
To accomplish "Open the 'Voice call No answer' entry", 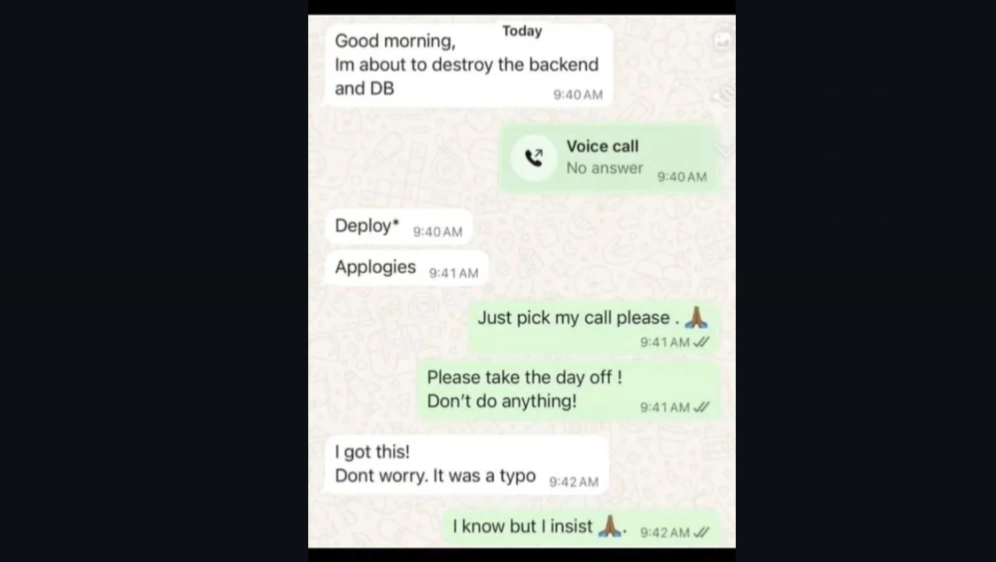I will pyautogui.click(x=610, y=158).
